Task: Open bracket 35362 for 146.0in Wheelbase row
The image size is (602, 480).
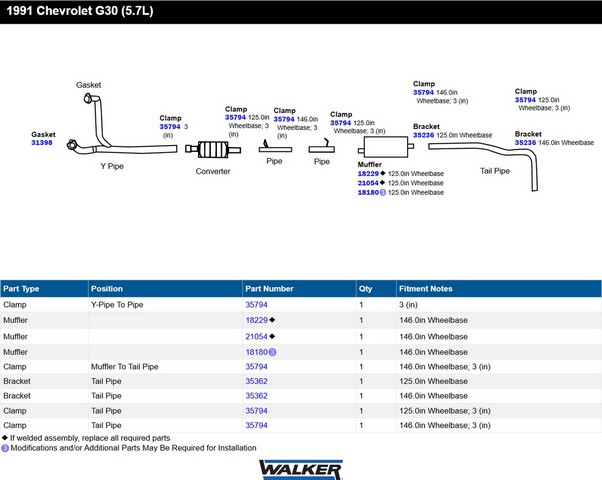Action: click(x=256, y=396)
